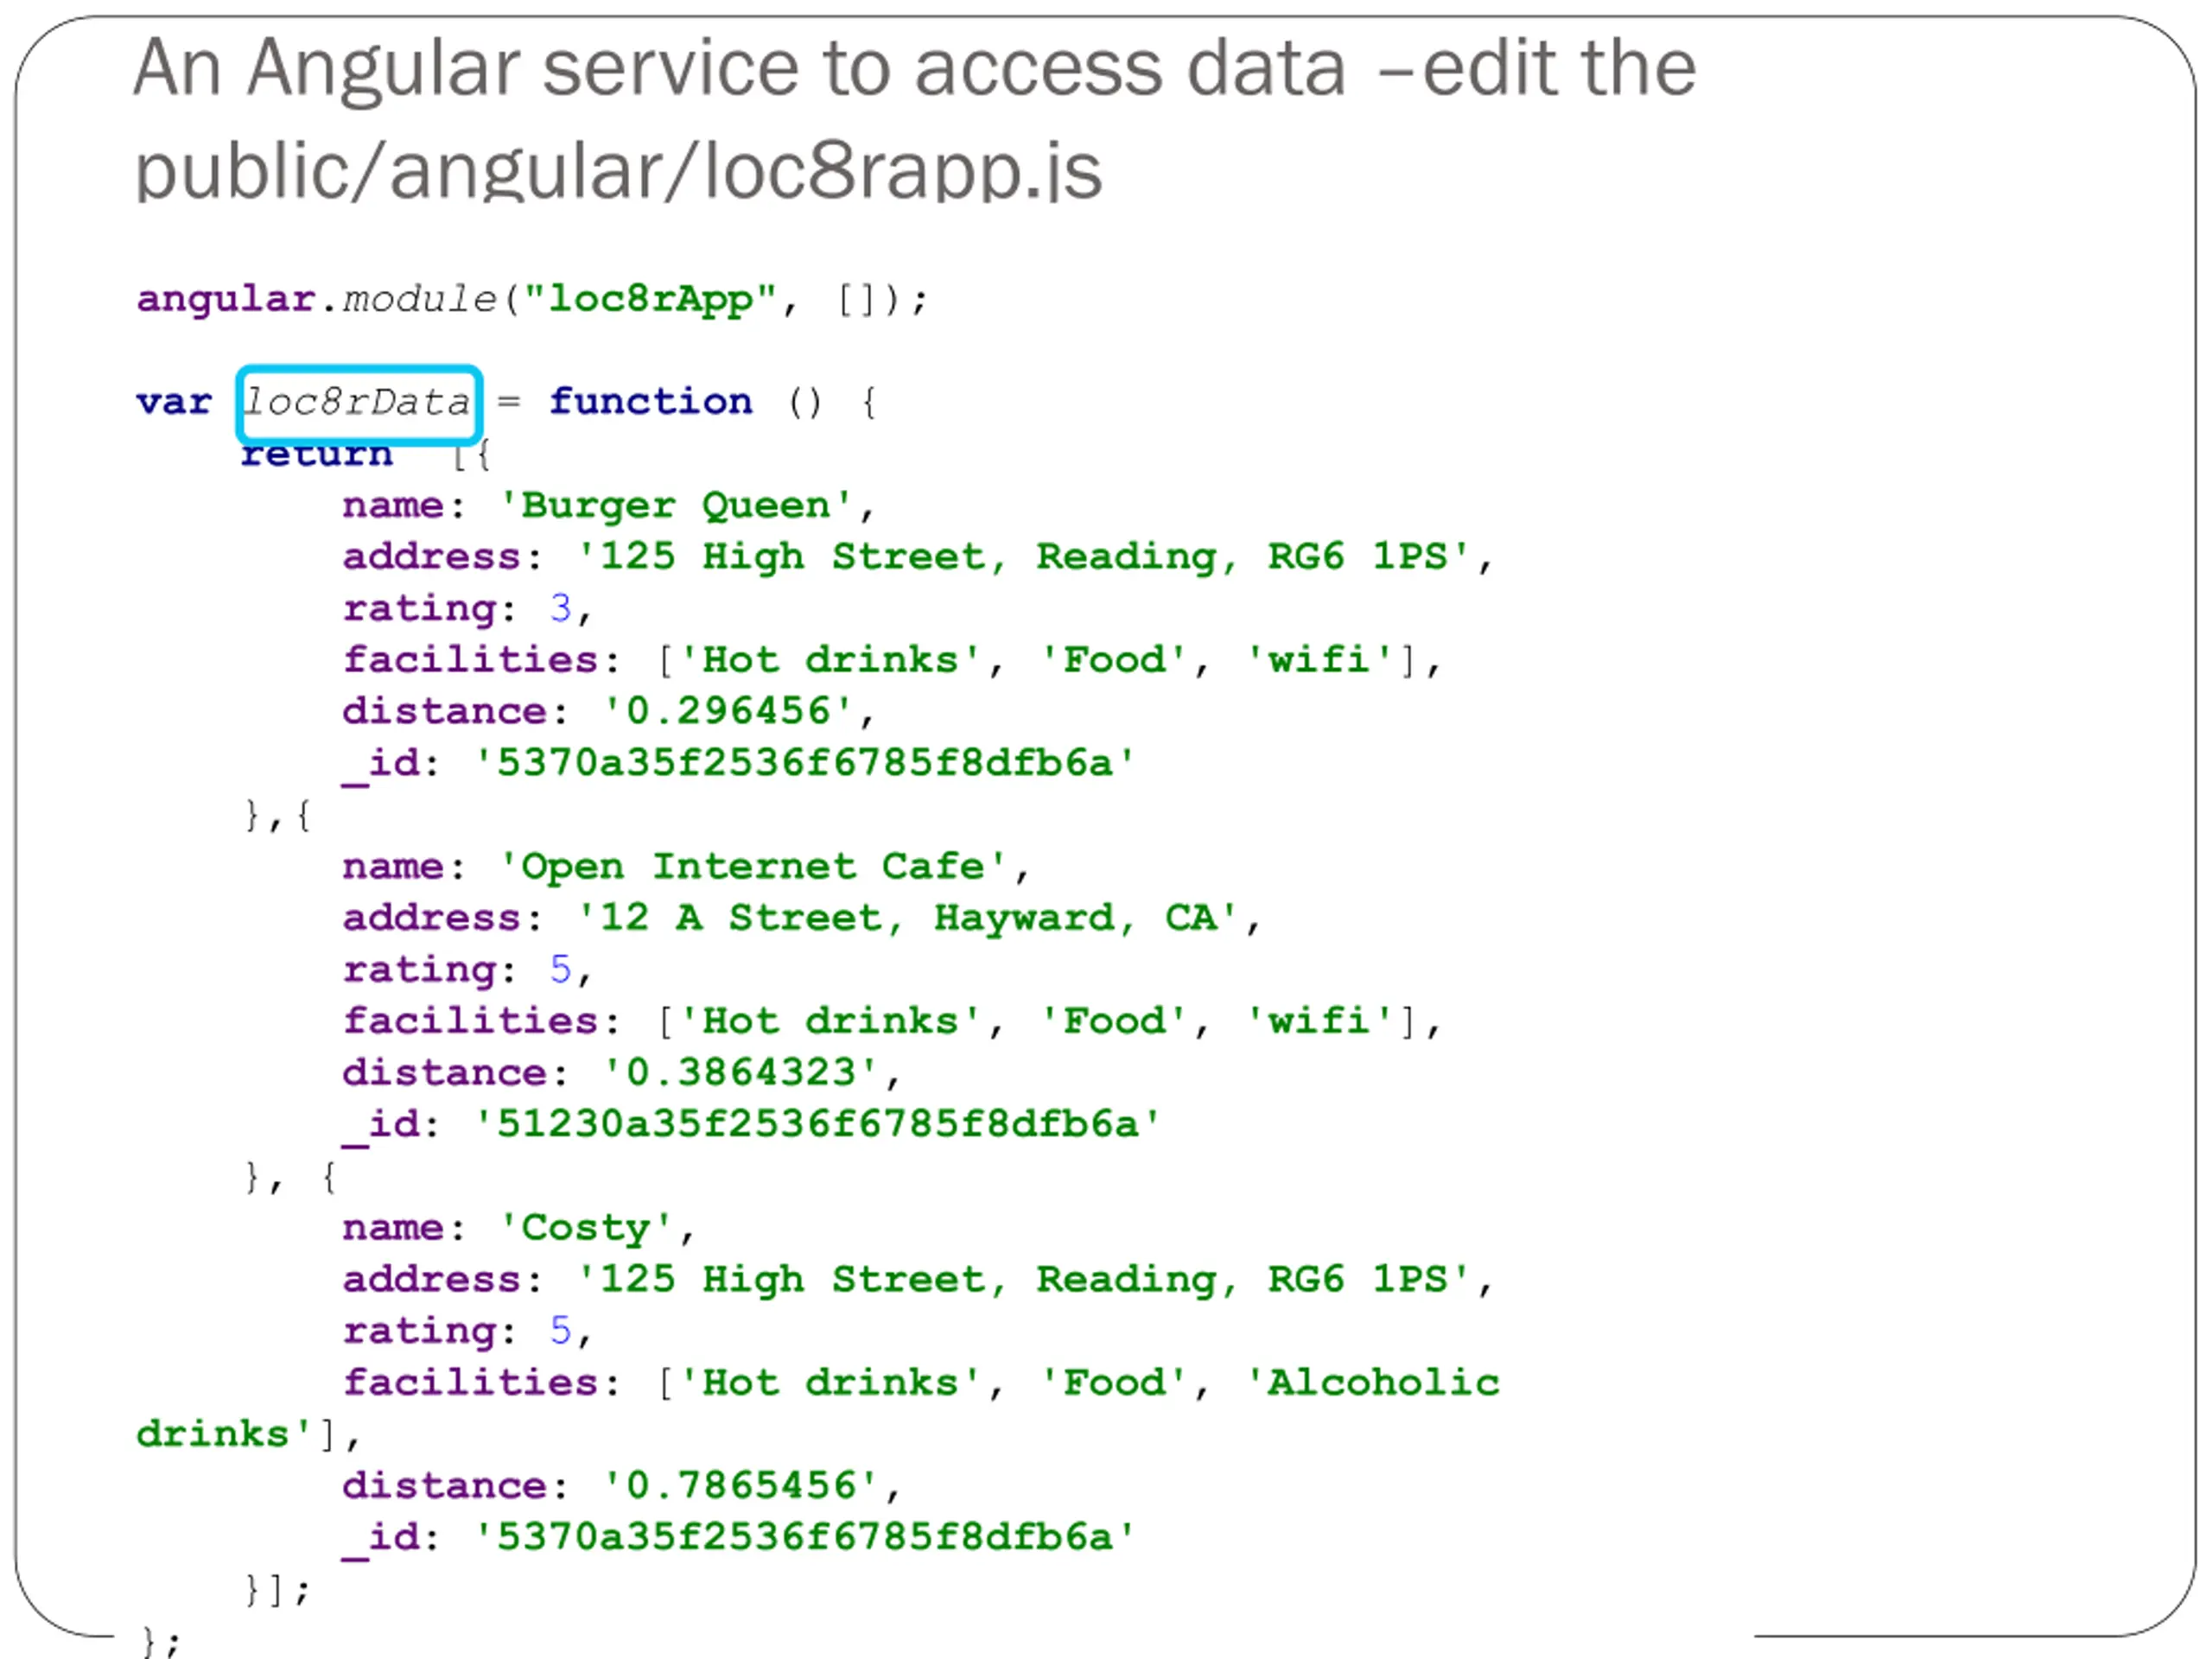The width and height of the screenshot is (2212, 1659).
Task: Click Burger Queen's _id '5370a35f2536f6785f8dfb6a'
Action: pos(804,763)
